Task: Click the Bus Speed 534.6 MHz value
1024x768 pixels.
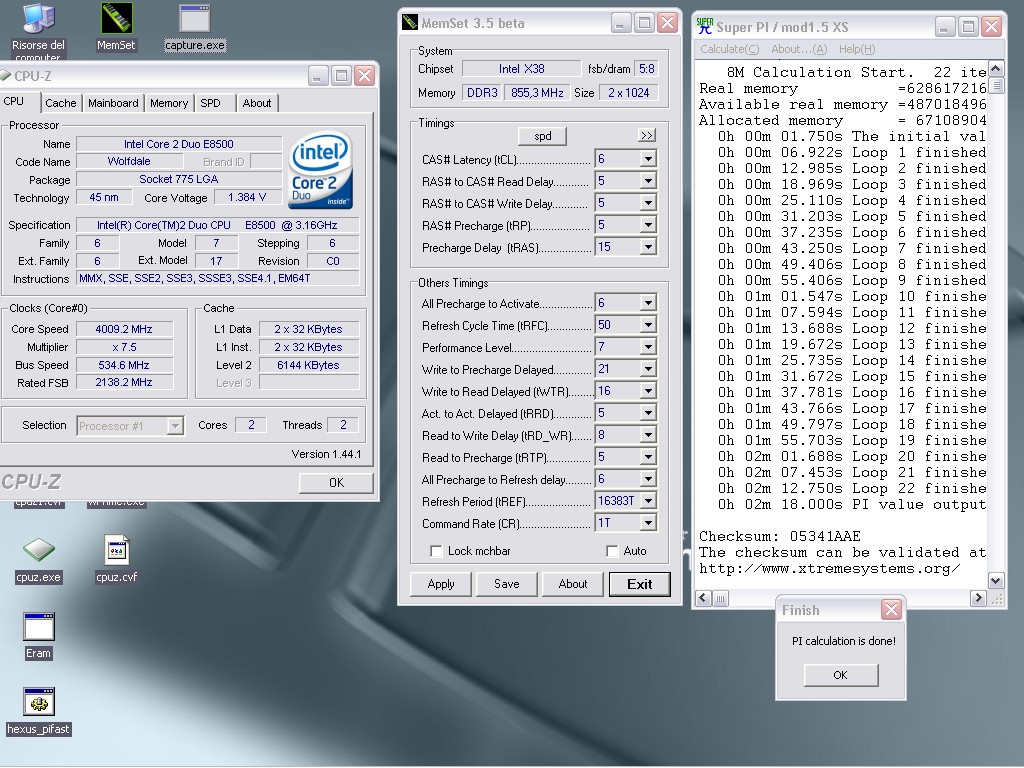Action: click(x=124, y=365)
